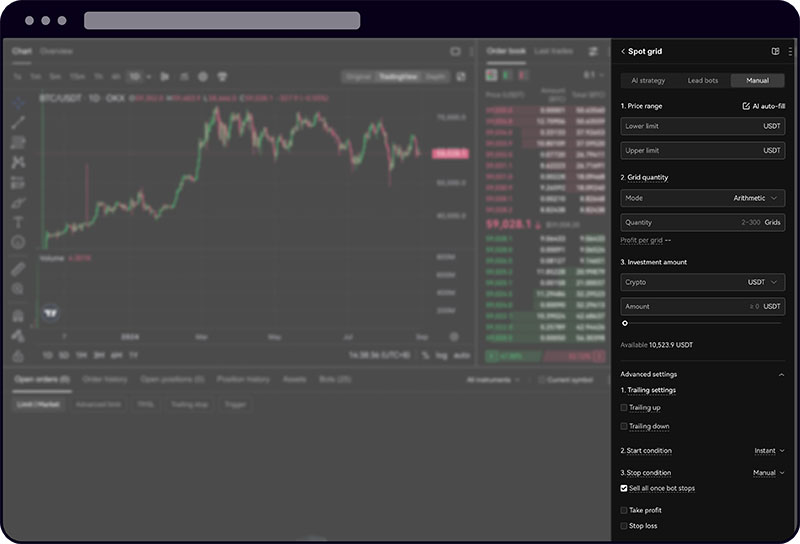The image size is (800, 544).
Task: Activate the zoom-in magnifier tool on chart
Action: point(18,289)
